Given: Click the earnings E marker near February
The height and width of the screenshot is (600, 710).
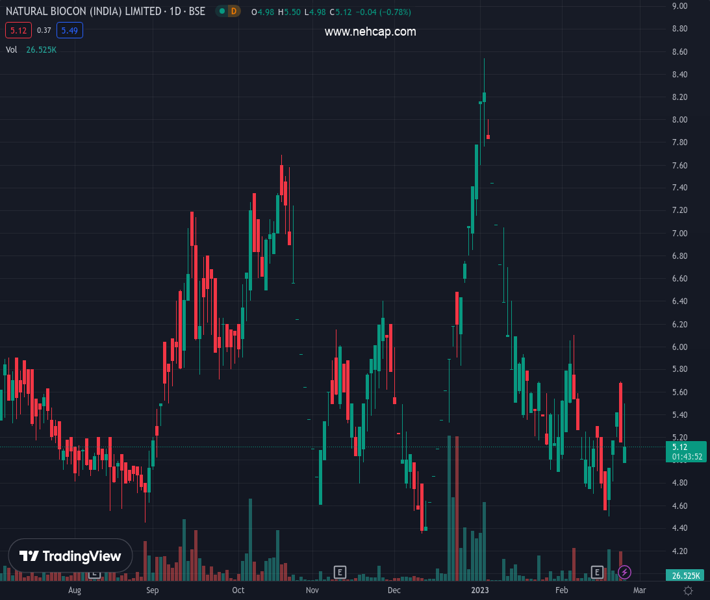Looking at the screenshot, I should 597,572.
